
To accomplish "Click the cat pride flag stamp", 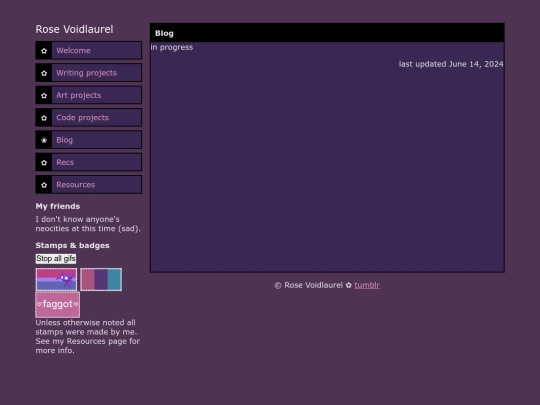I will 56,279.
